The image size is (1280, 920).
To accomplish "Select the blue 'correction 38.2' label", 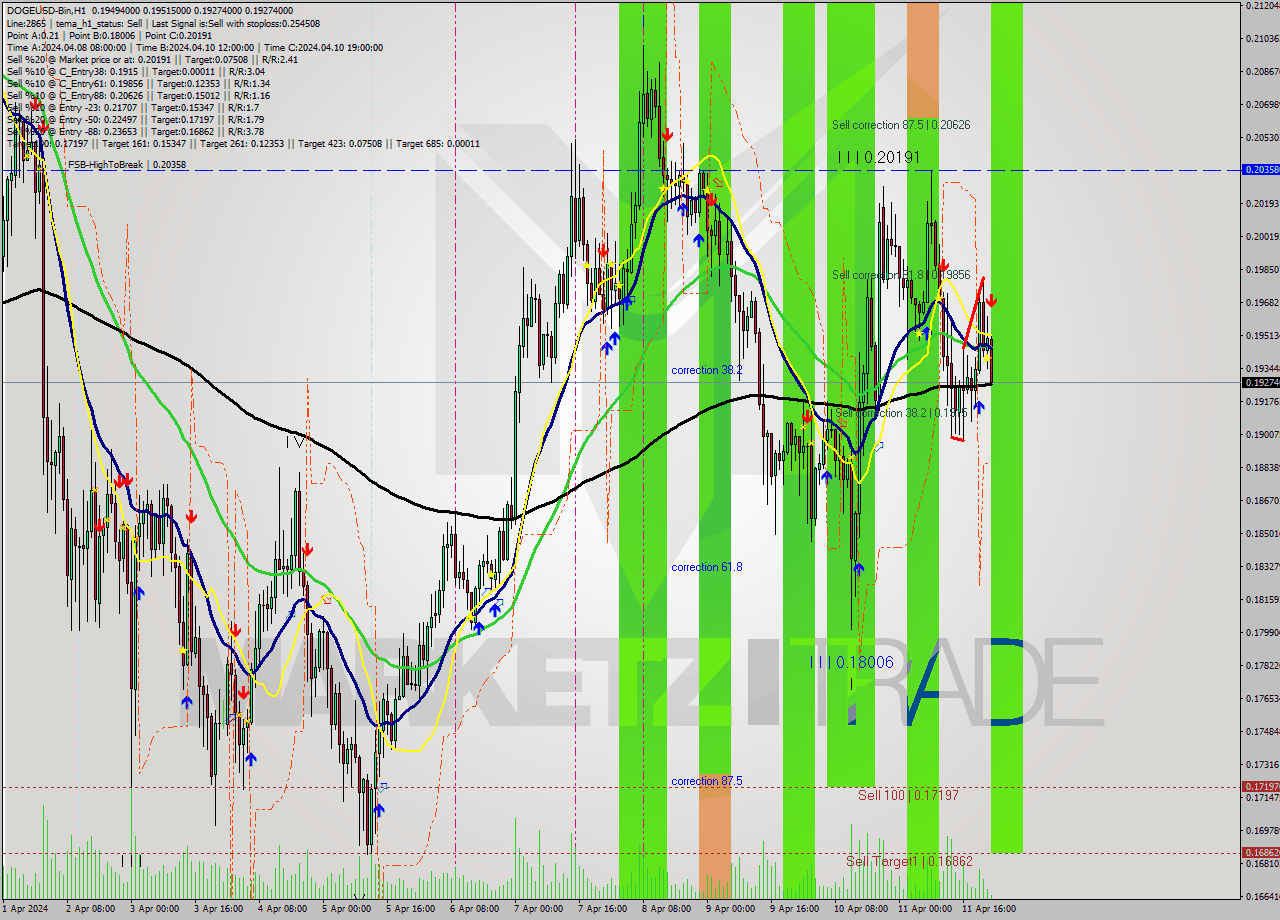I will point(707,370).
